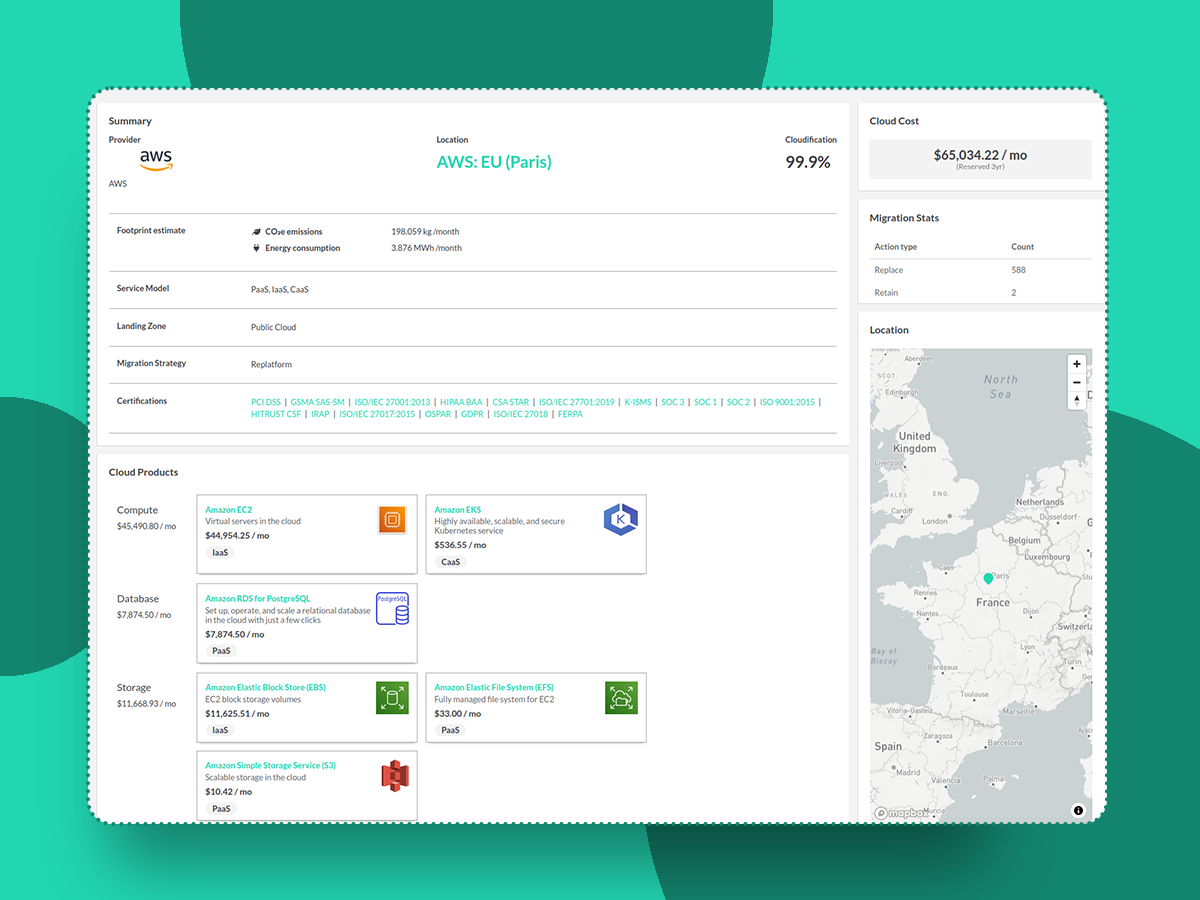Click the AWS: EU (Paris) location link

[494, 161]
